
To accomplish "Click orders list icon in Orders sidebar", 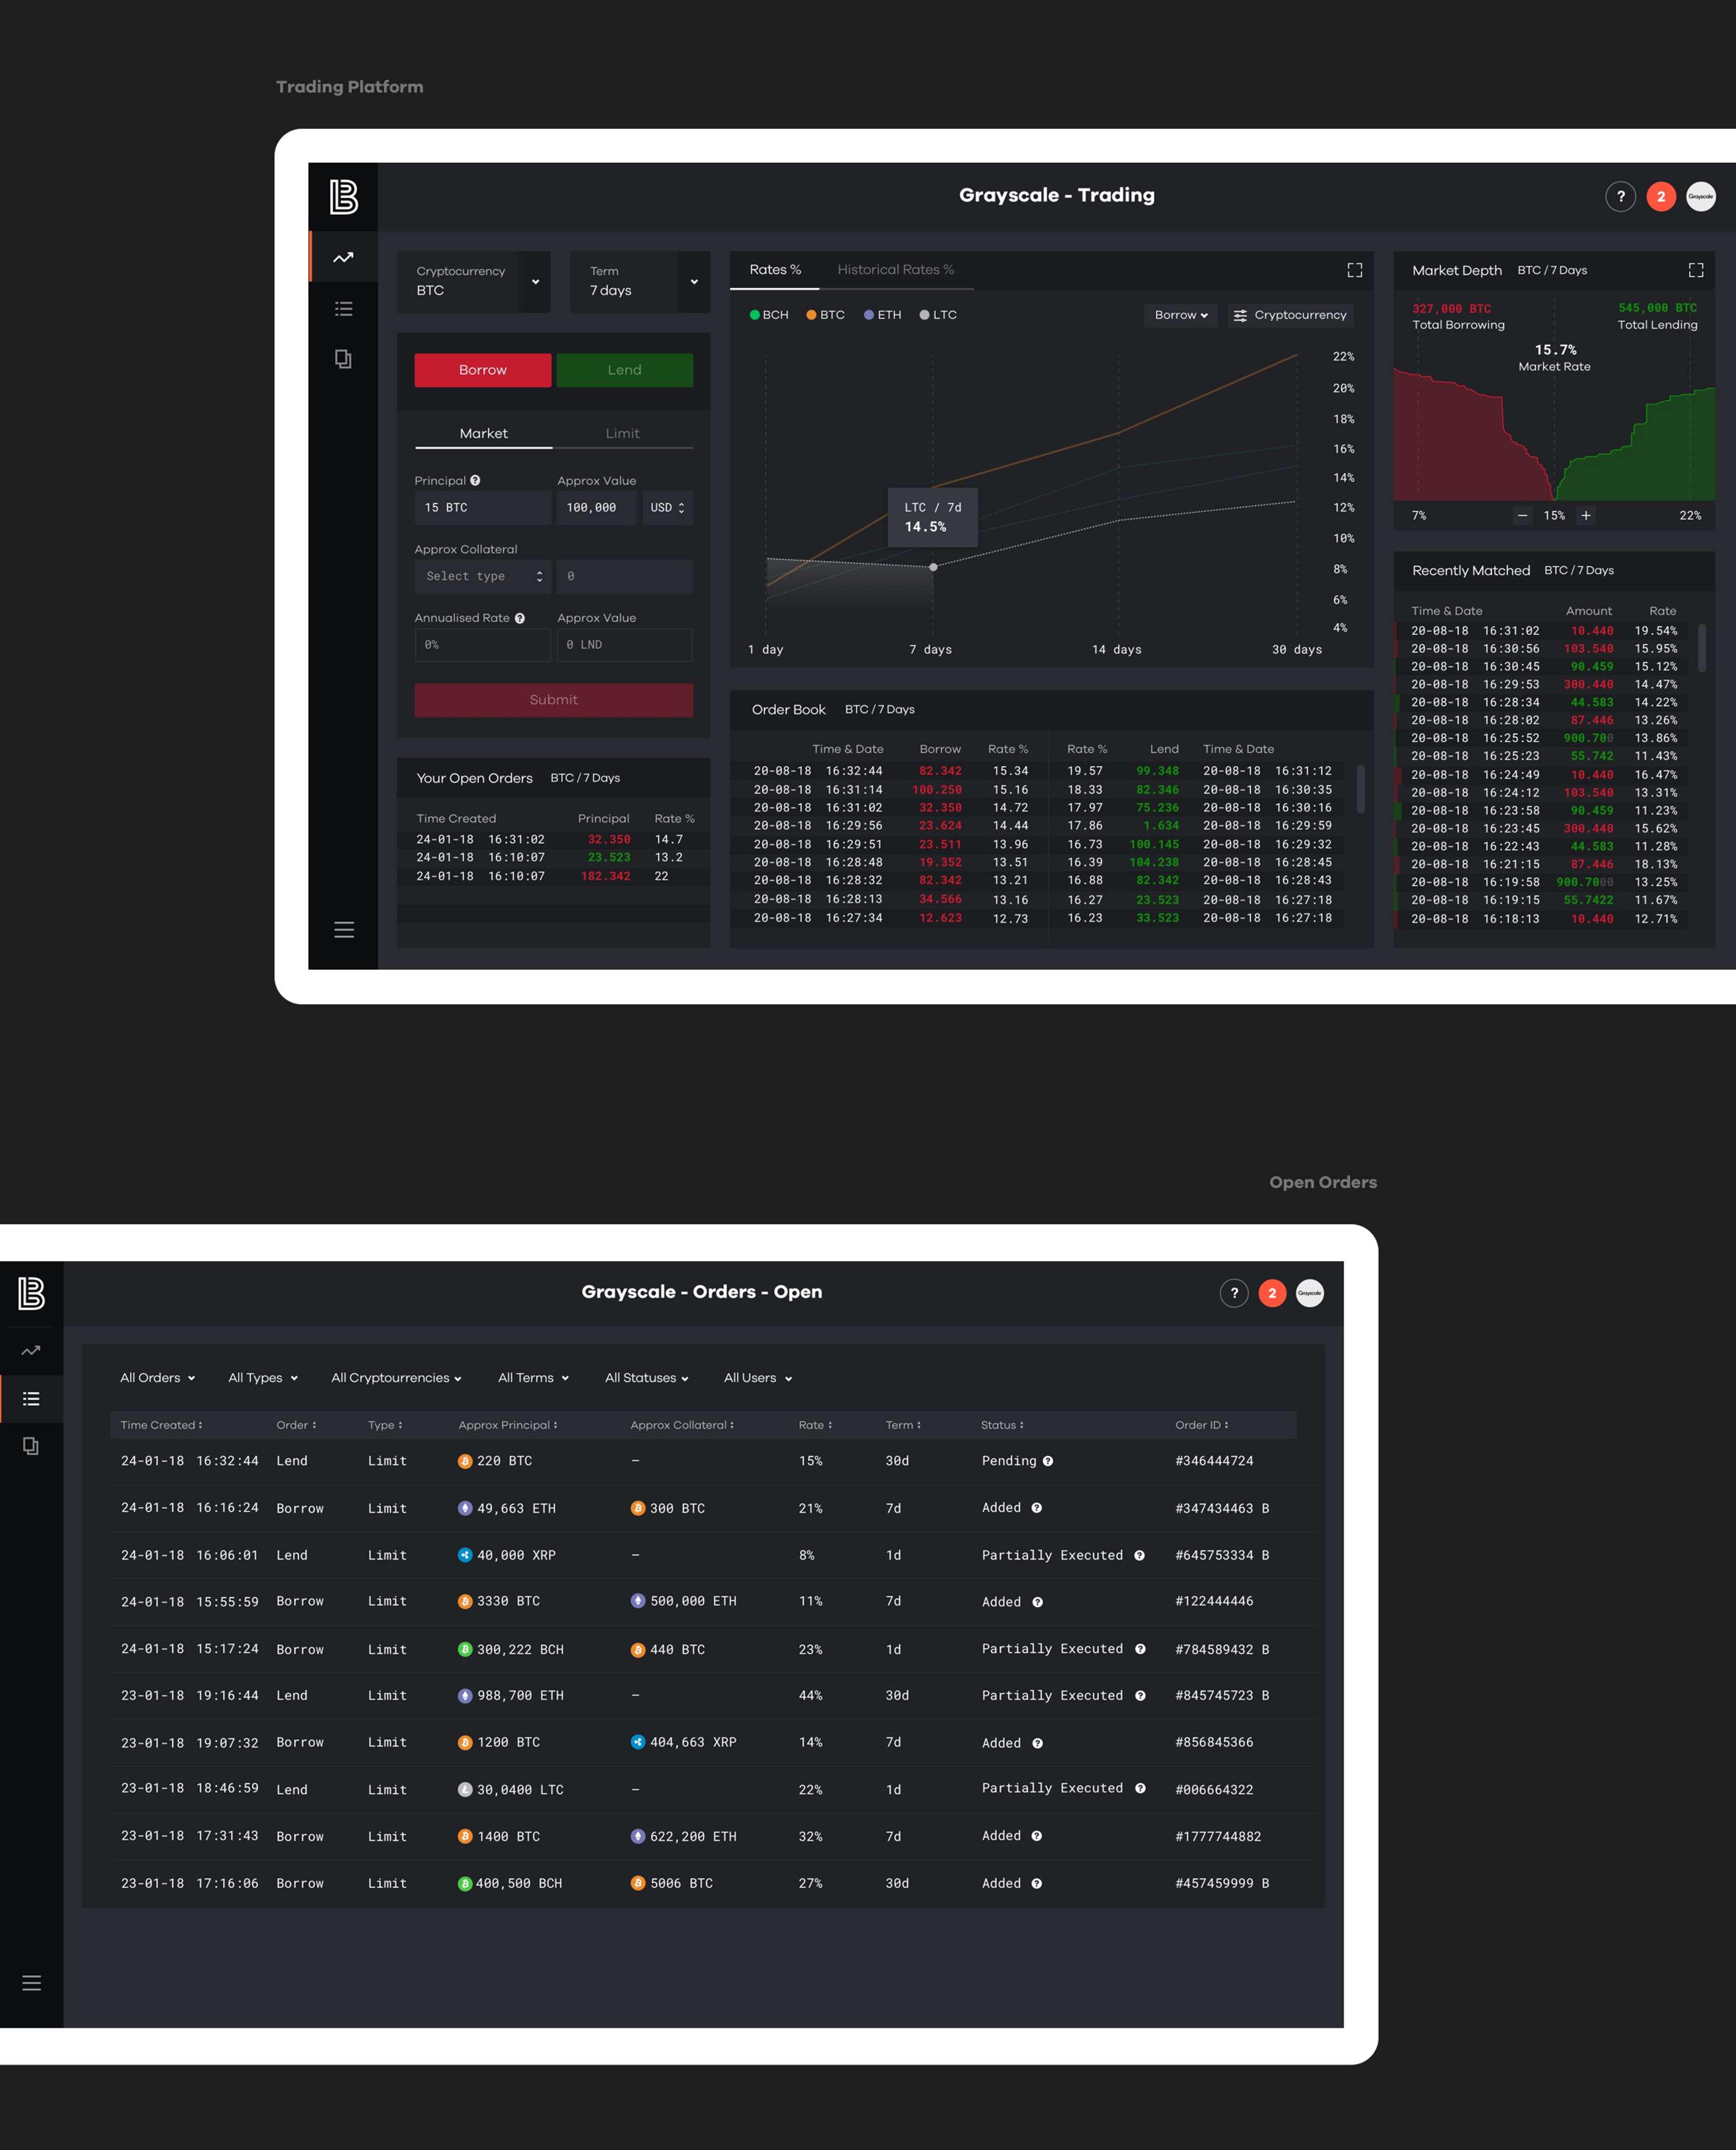I will [31, 1399].
